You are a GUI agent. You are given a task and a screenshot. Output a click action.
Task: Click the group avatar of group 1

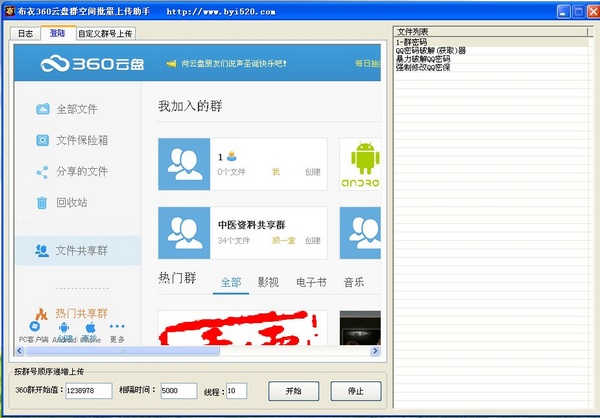point(184,164)
